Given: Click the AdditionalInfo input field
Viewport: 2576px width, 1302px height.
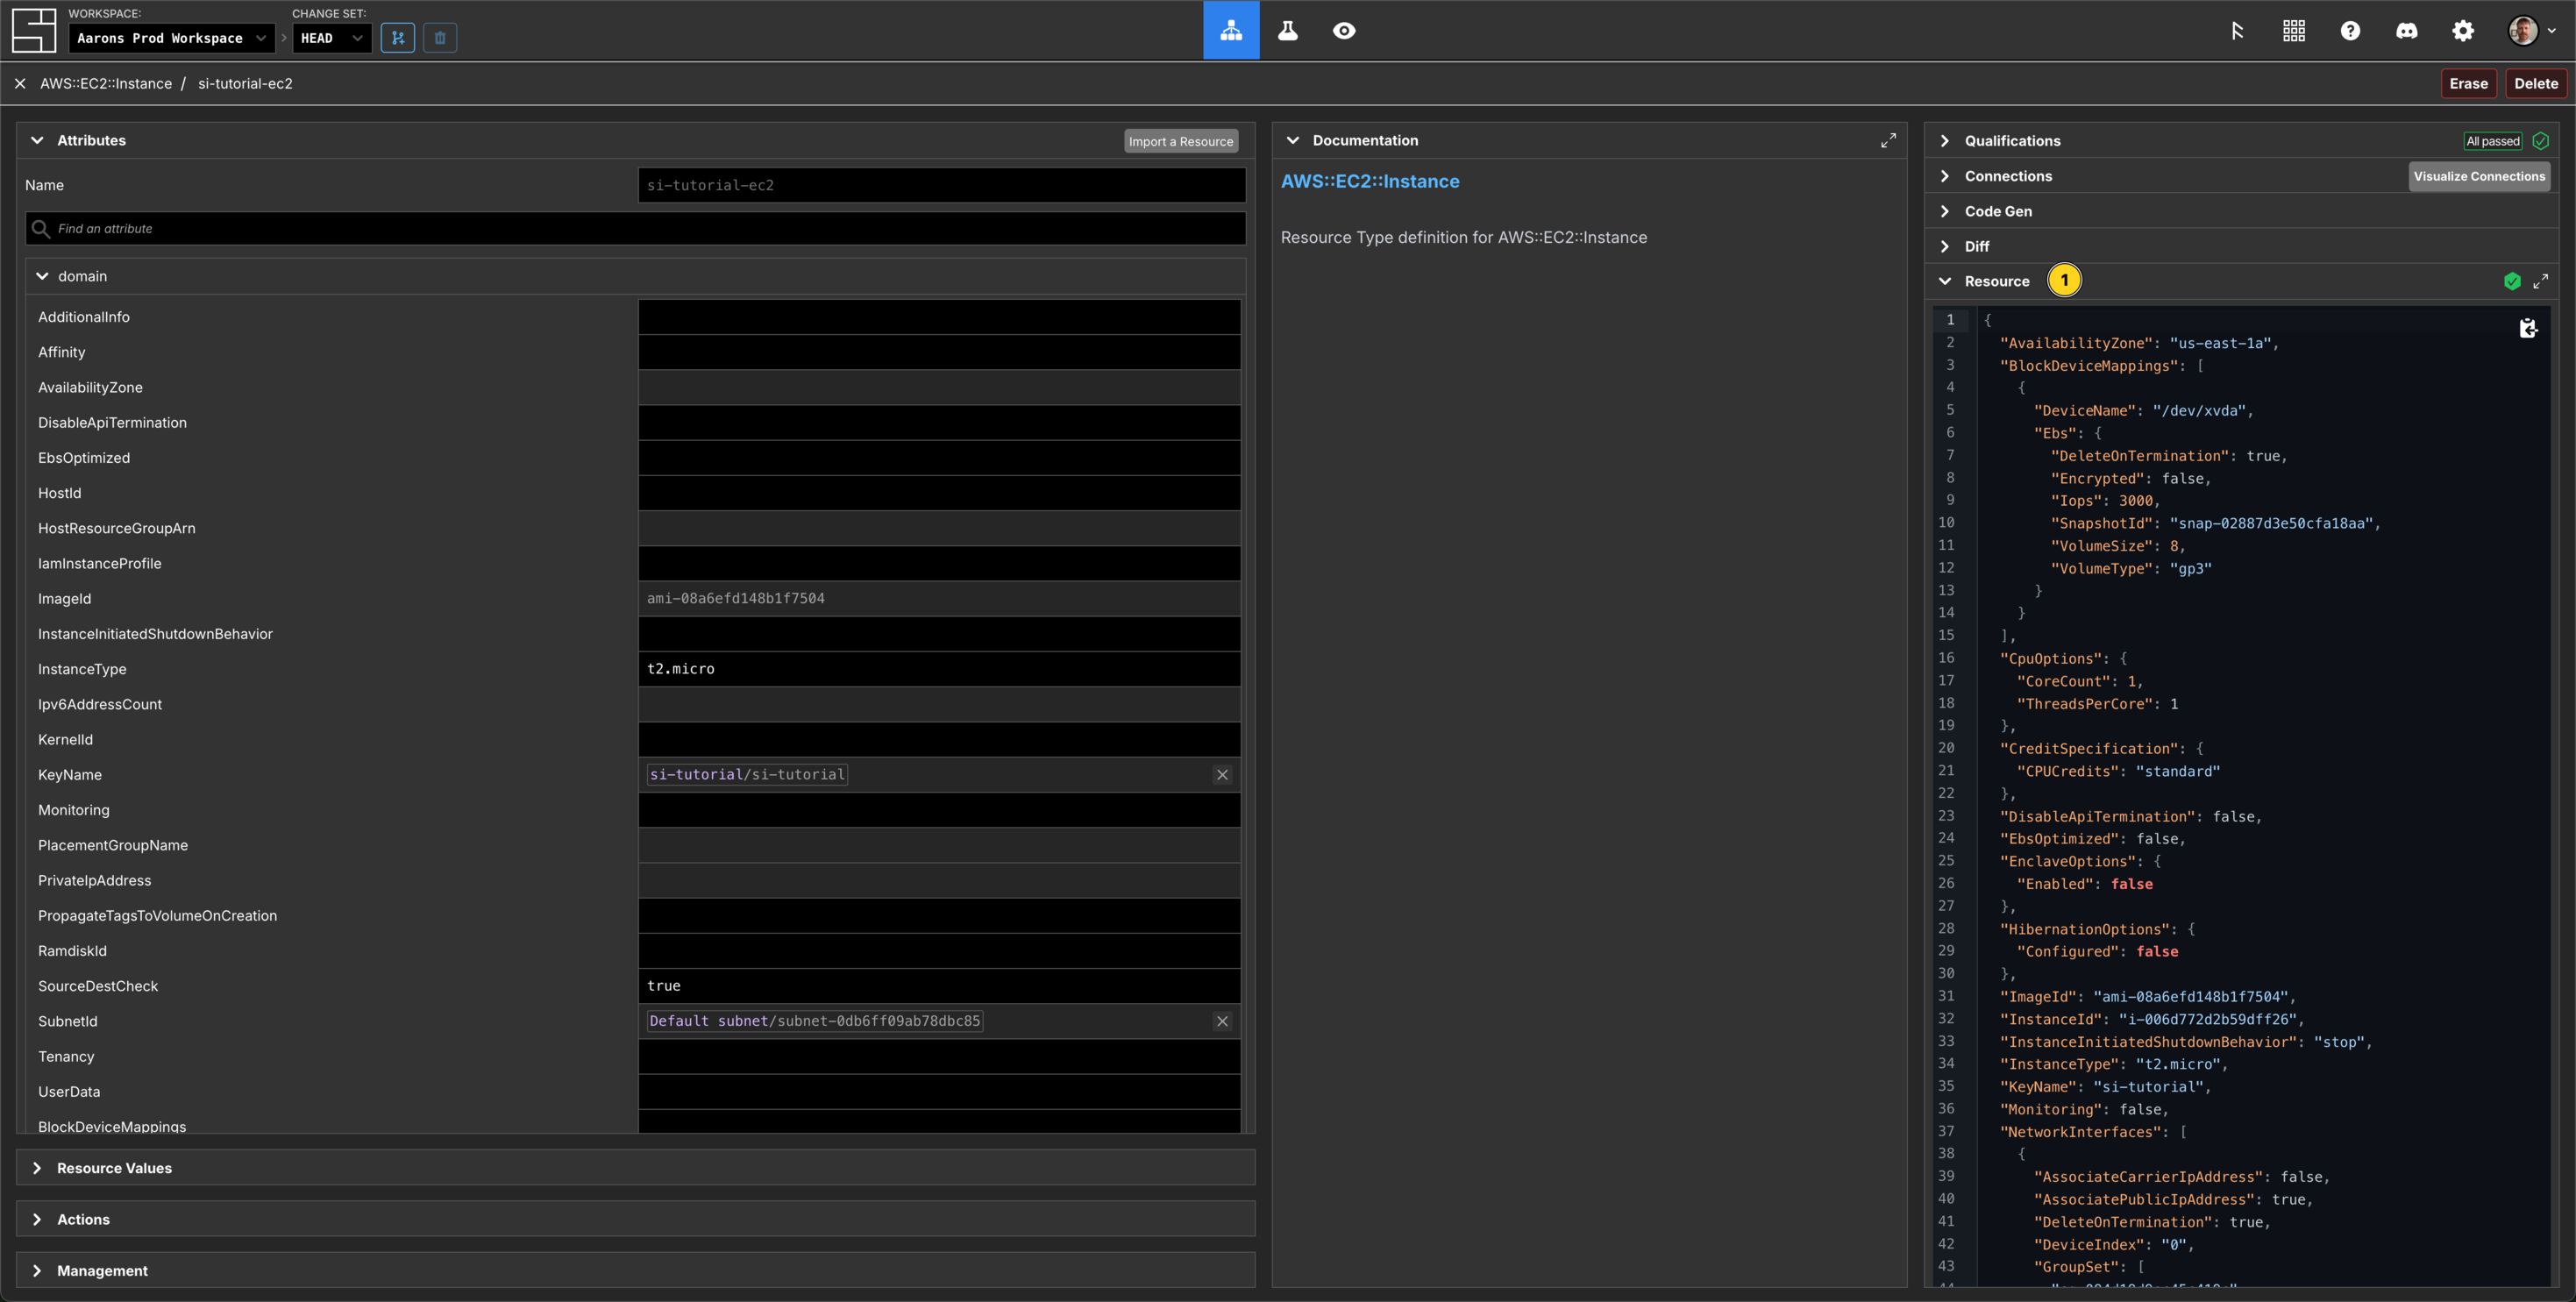Looking at the screenshot, I should (x=939, y=317).
